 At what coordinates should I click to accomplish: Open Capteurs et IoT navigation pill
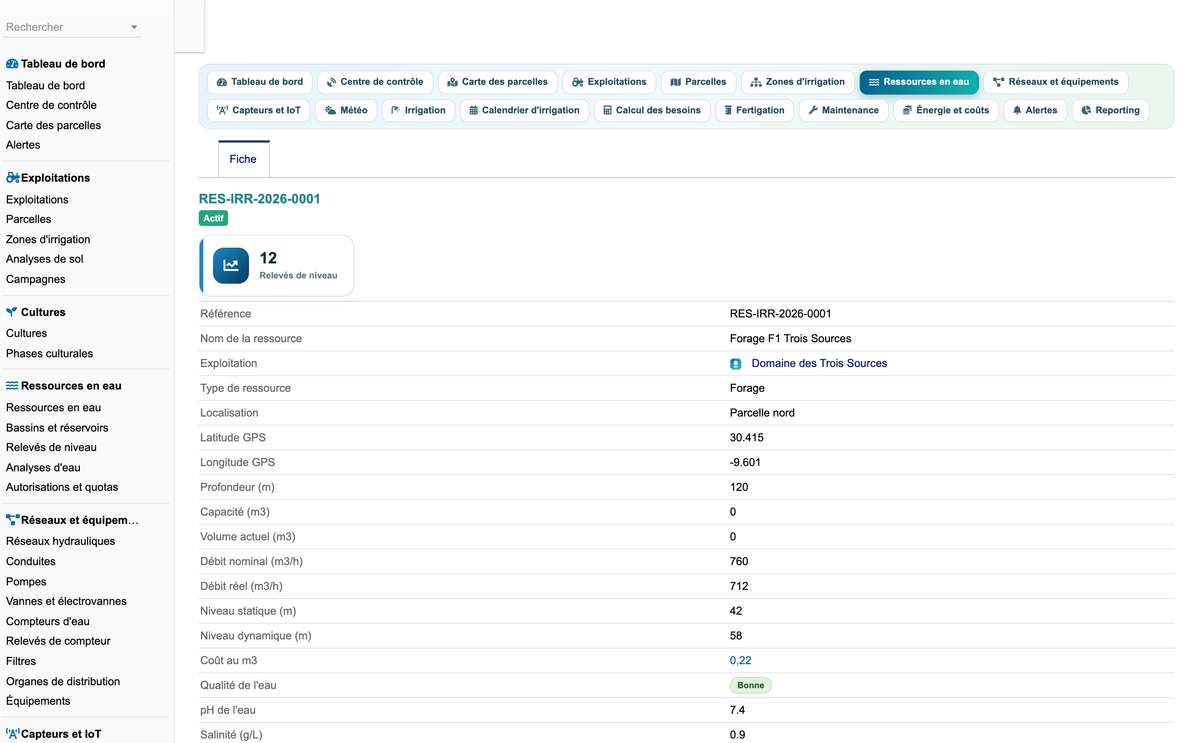point(259,110)
